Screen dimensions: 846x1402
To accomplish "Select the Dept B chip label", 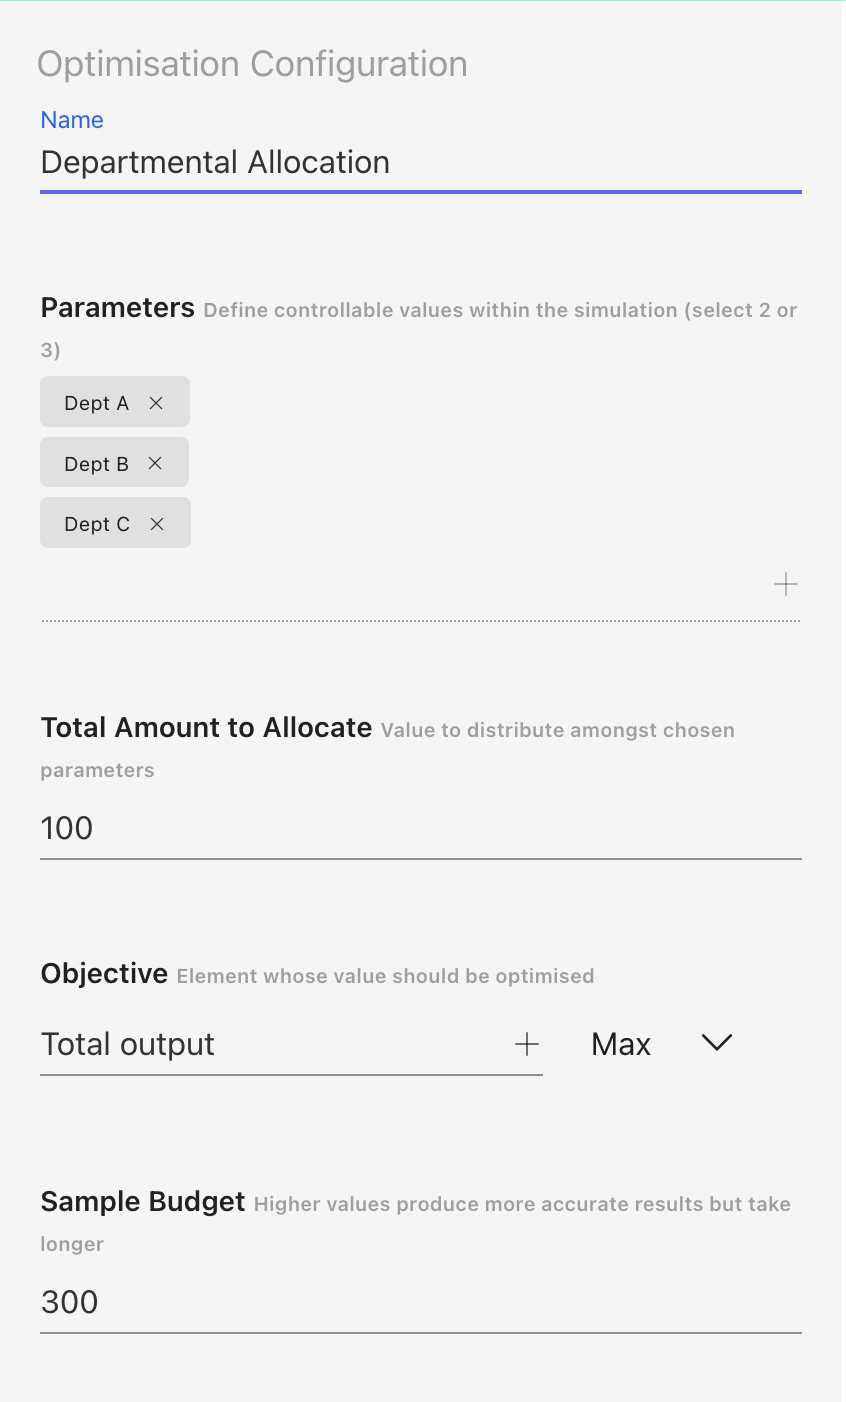I will [x=97, y=464].
